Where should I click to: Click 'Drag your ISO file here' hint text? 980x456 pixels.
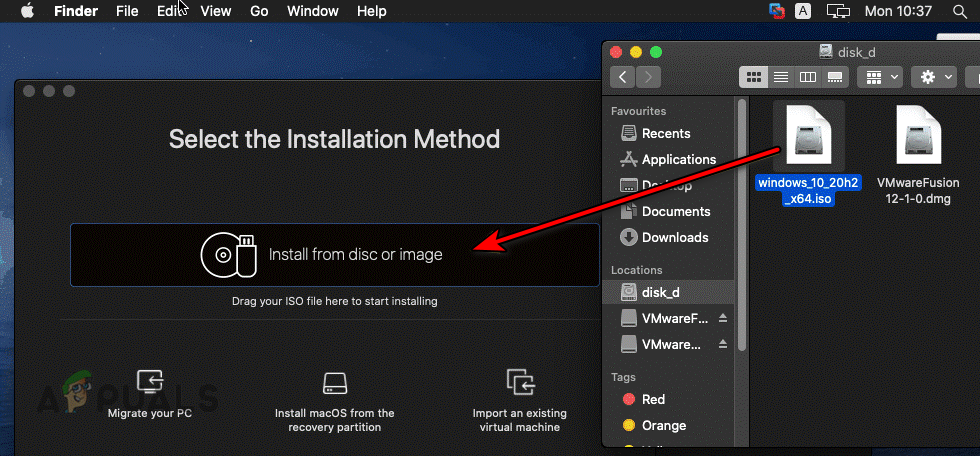click(334, 301)
